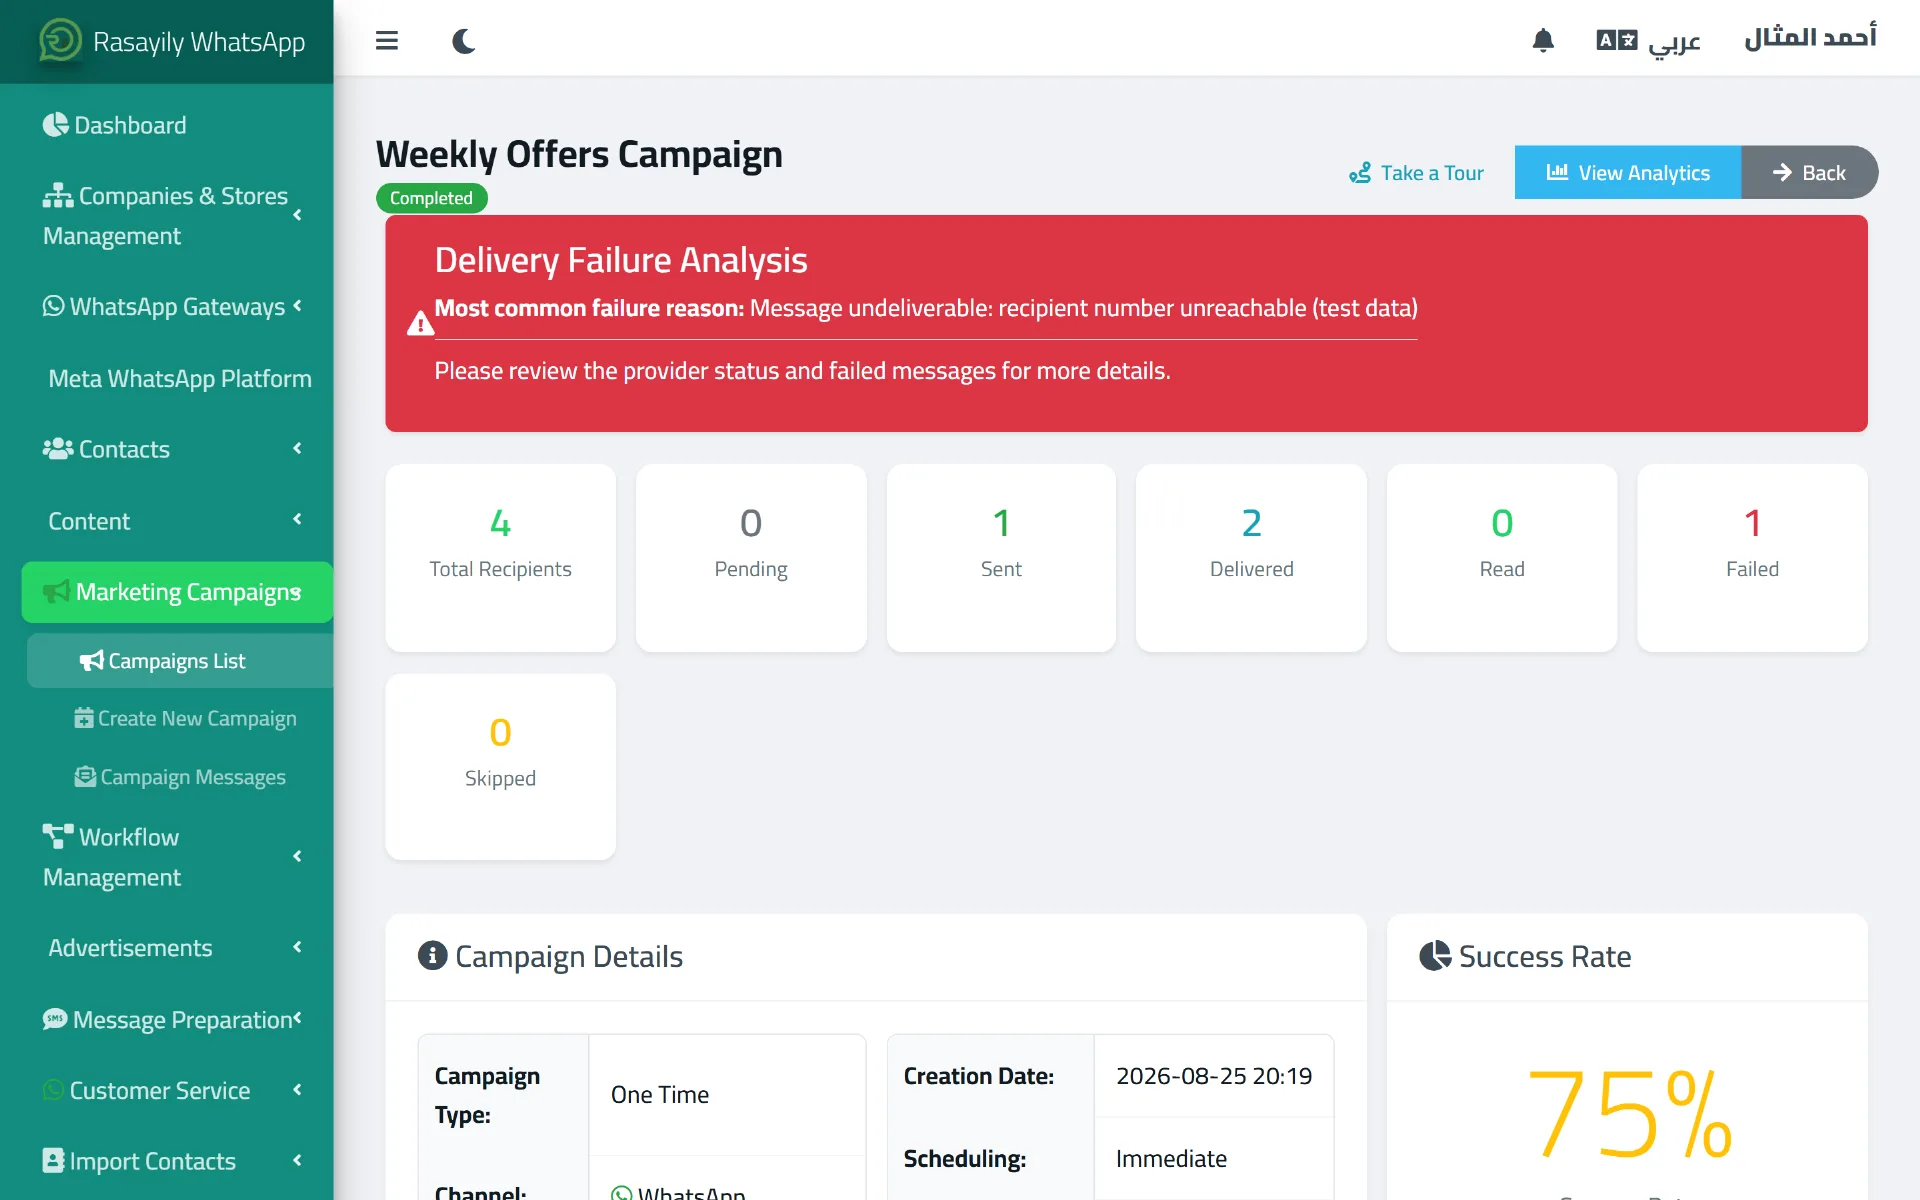Expand the Advertisements submenu chevron
Screen dimensions: 1920x1200
pos(297,947)
